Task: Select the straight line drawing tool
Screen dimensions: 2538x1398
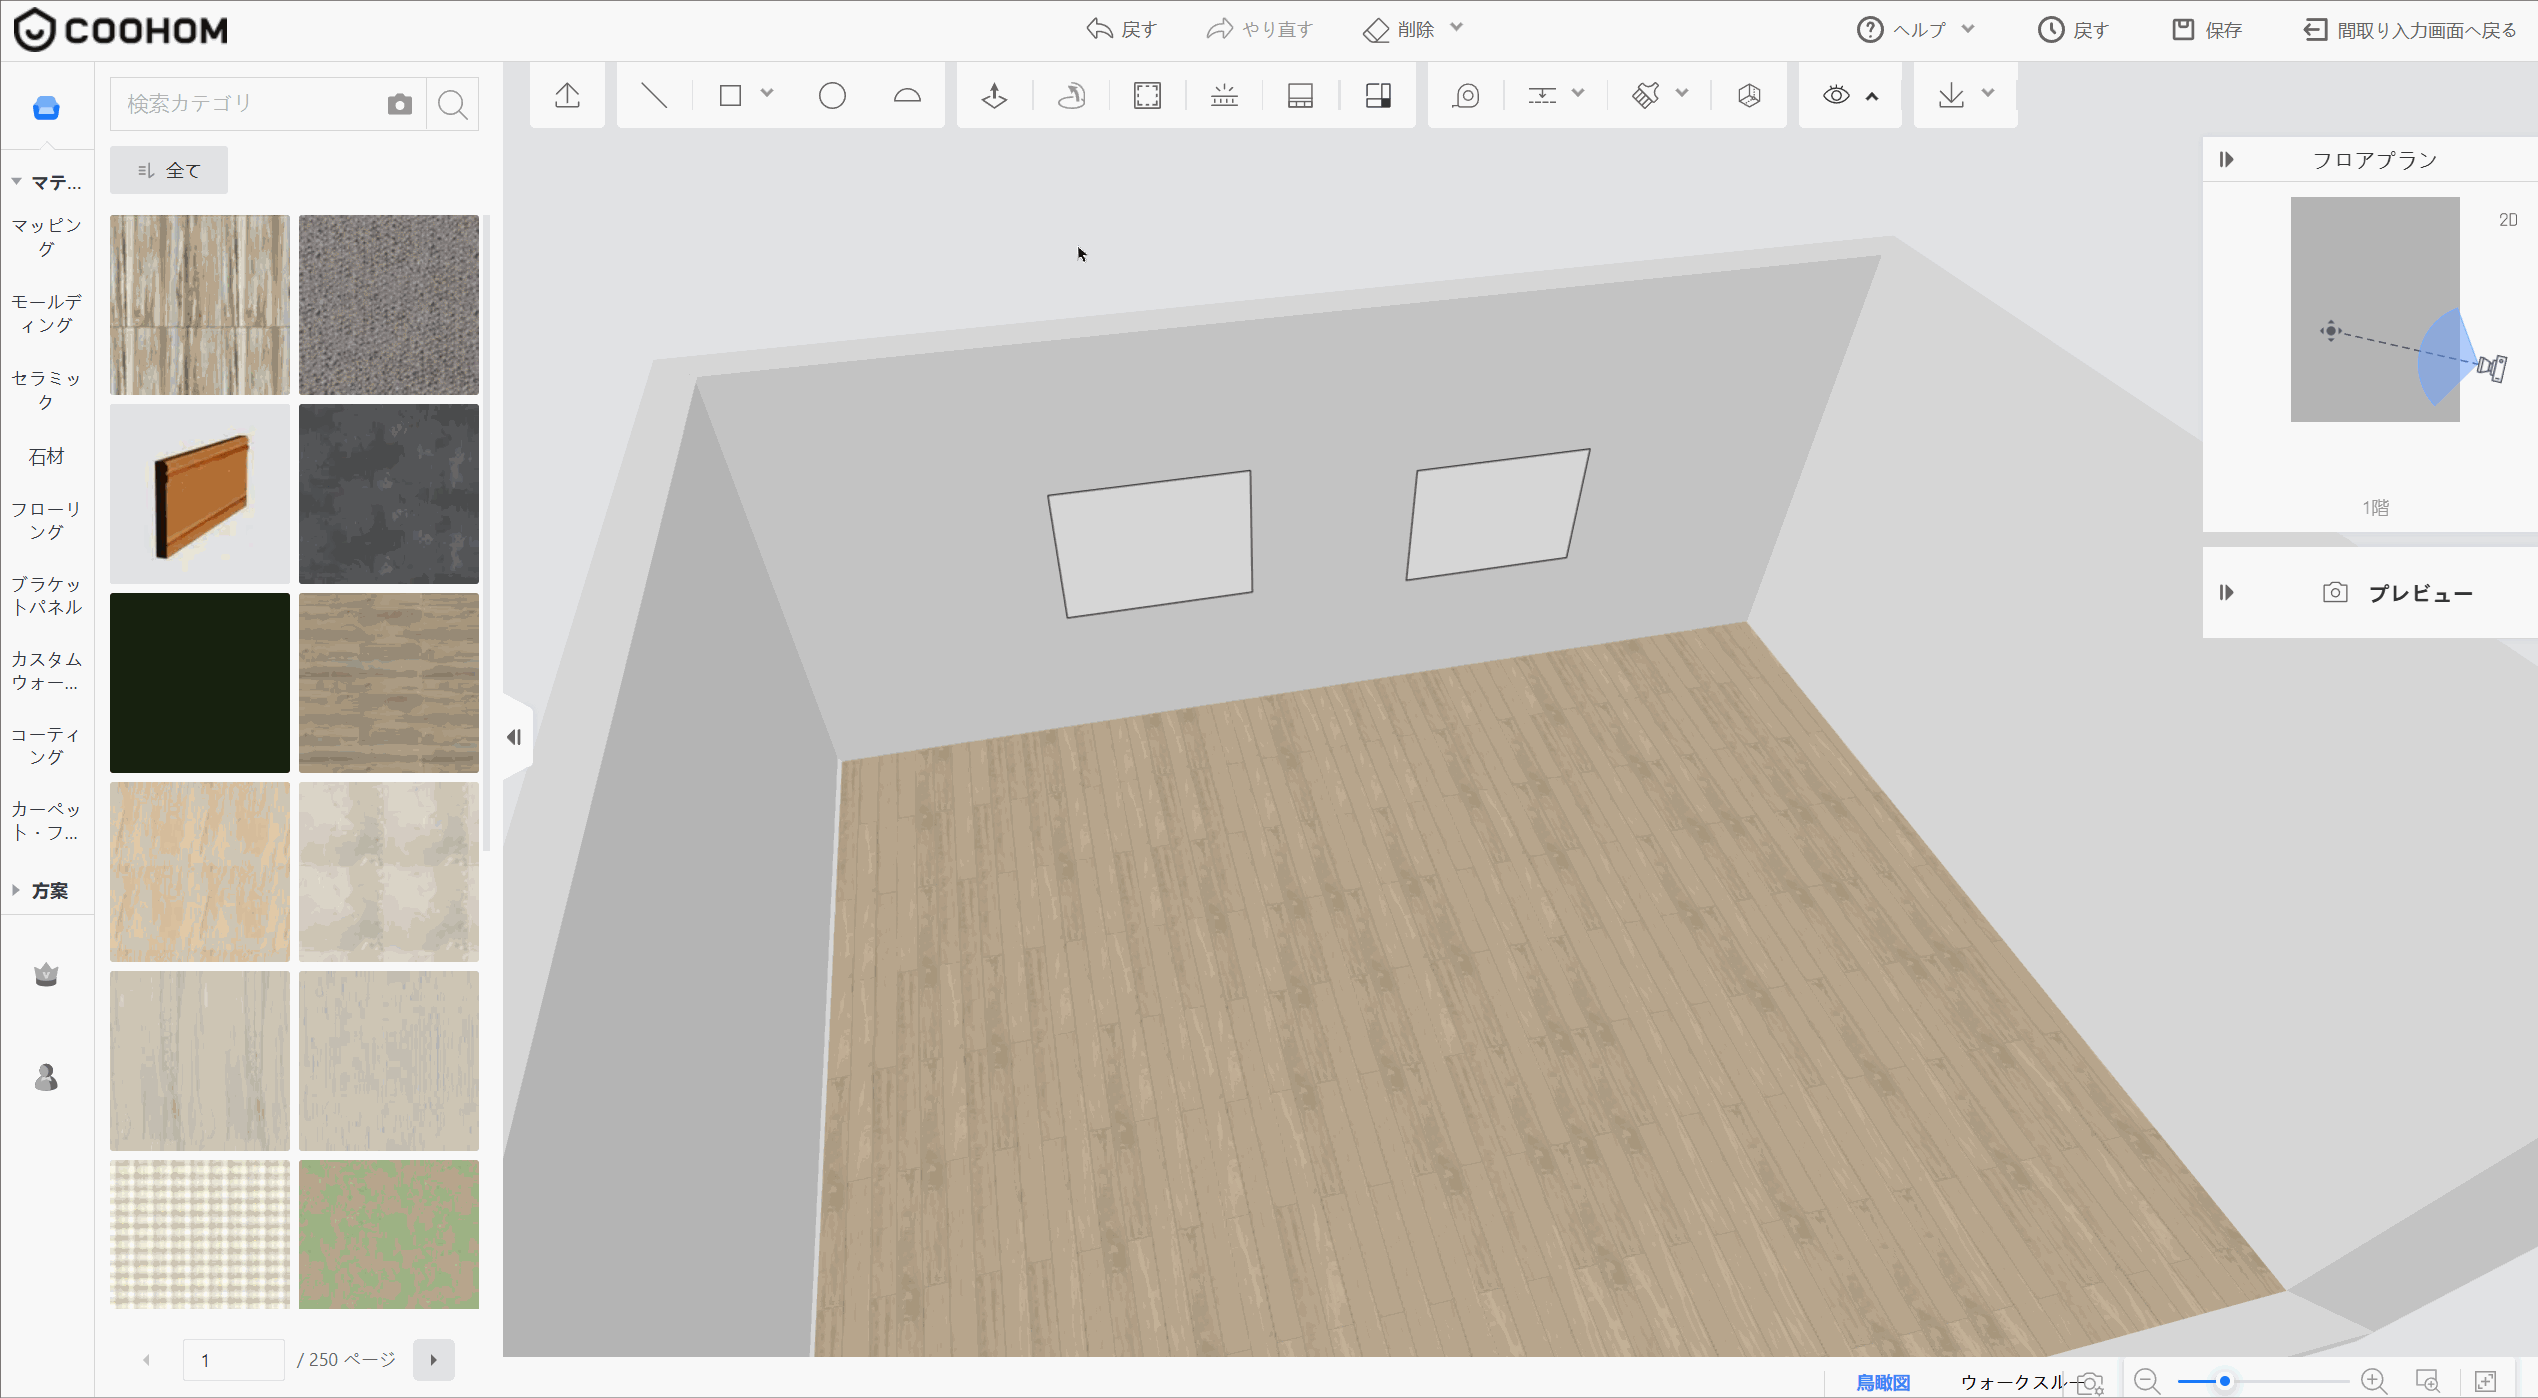Action: [x=654, y=96]
